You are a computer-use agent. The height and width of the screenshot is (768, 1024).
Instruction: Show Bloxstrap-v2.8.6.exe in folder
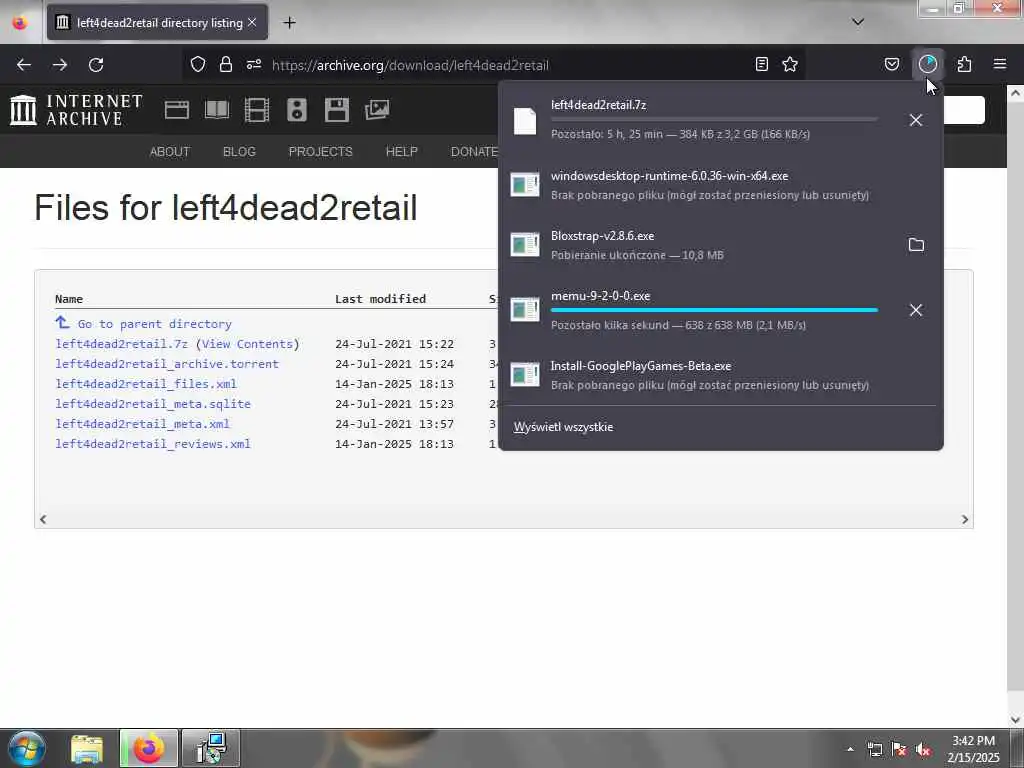(916, 245)
